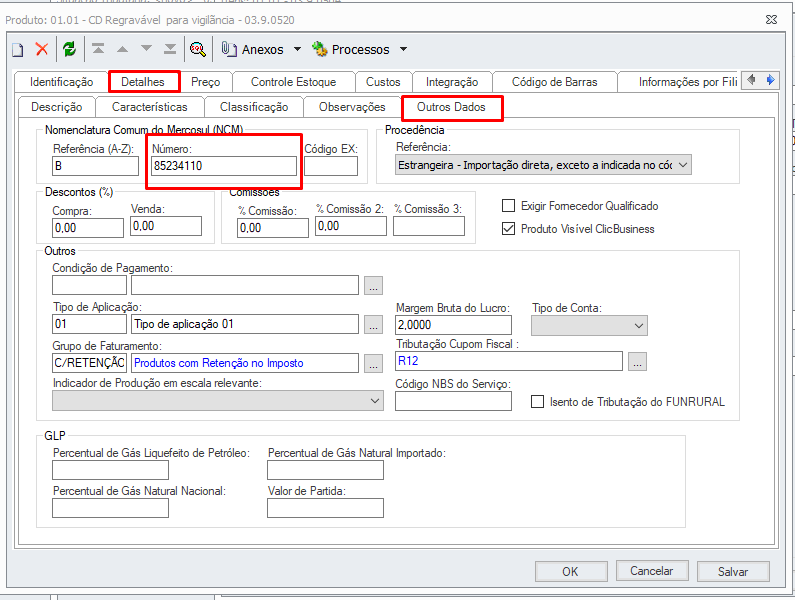This screenshot has width=795, height=600.
Task: Click the Código NBS do Serviço field
Action: pyautogui.click(x=453, y=401)
